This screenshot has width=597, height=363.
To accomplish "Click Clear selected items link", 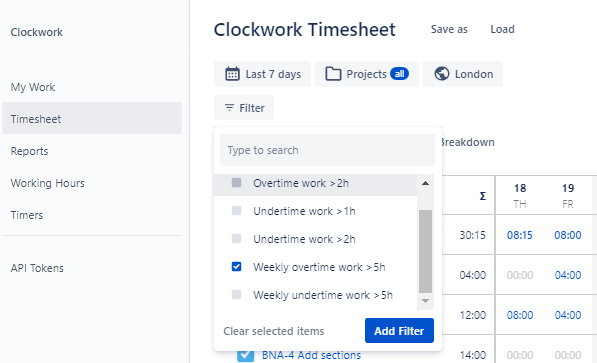I will coord(274,331).
